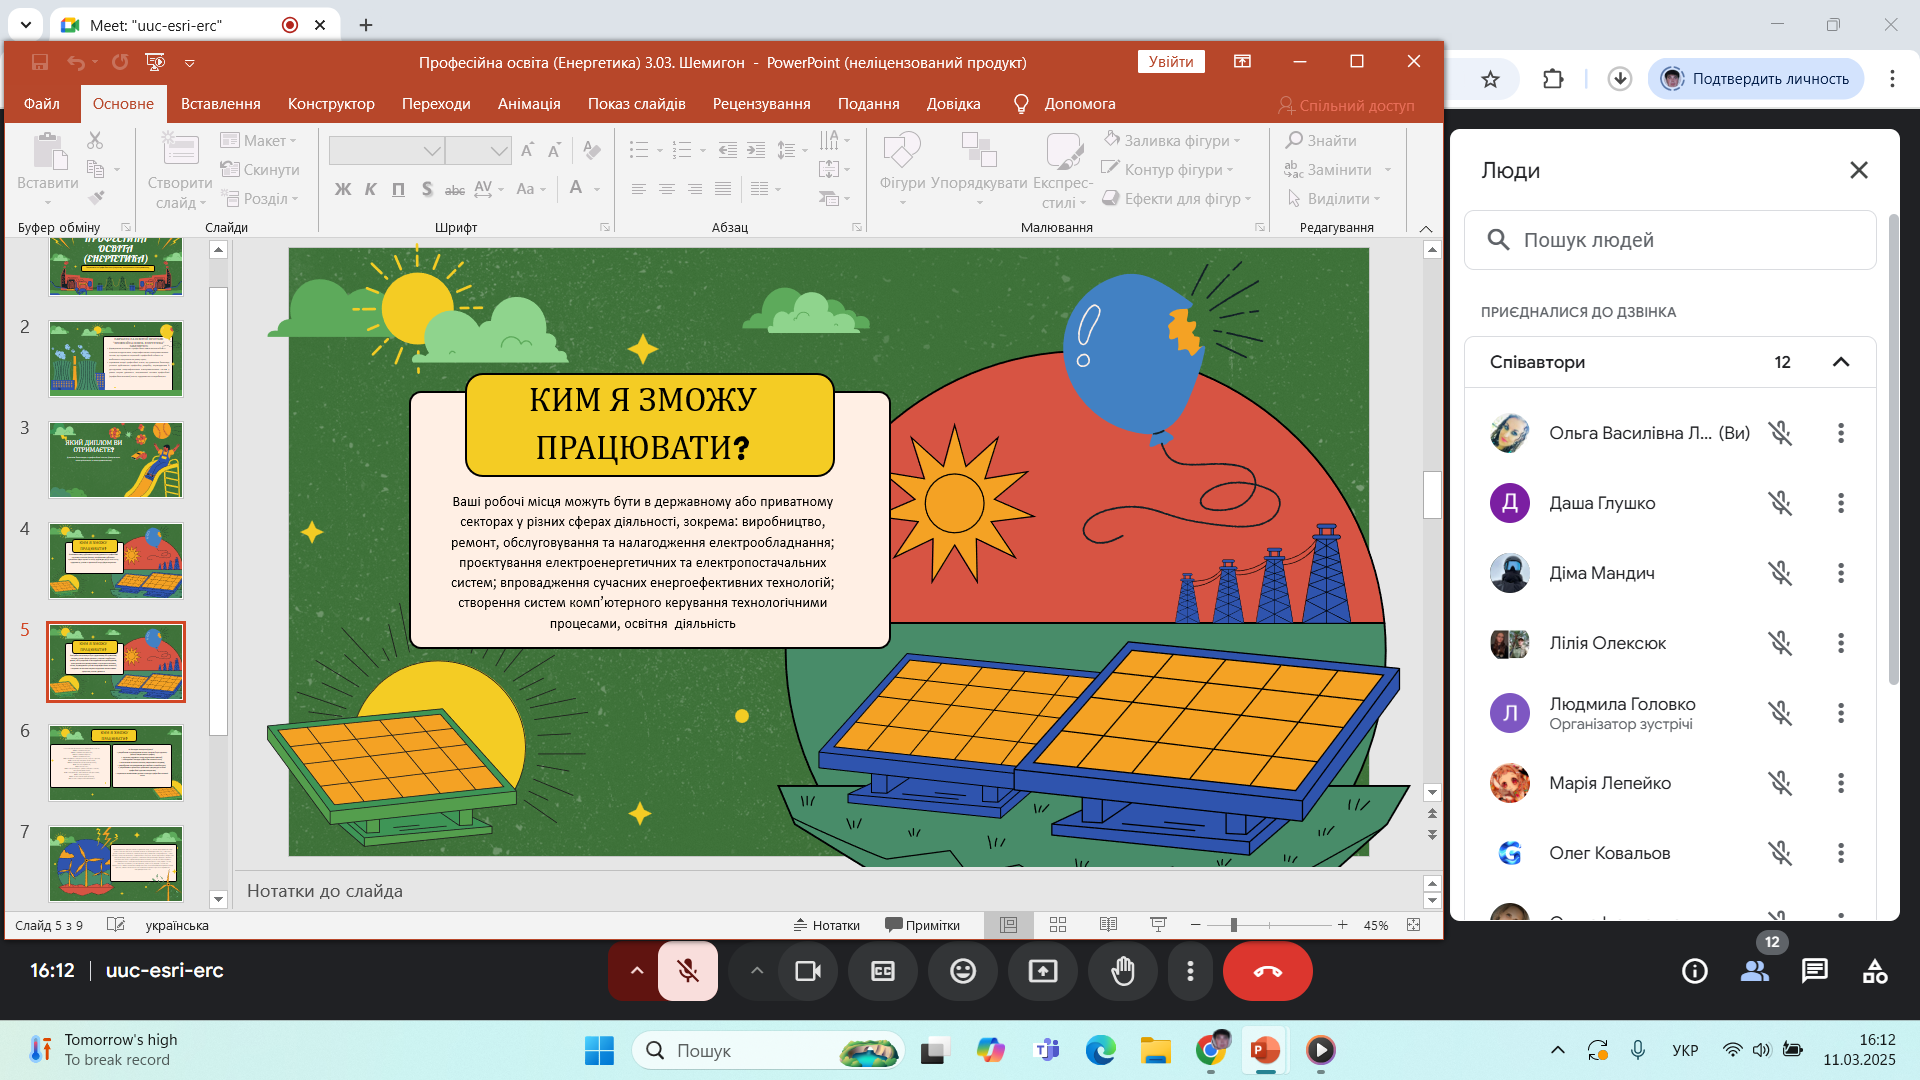Open the emoji reactions button
The height and width of the screenshot is (1080, 1920).
(x=963, y=971)
